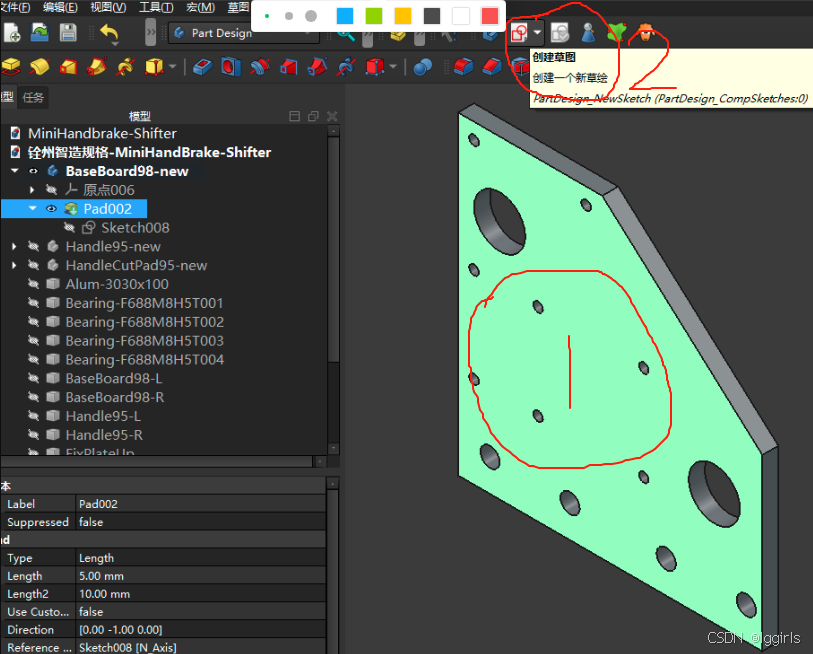This screenshot has height=654, width=813.
Task: Open the 视图(V) menu
Action: 108,7
